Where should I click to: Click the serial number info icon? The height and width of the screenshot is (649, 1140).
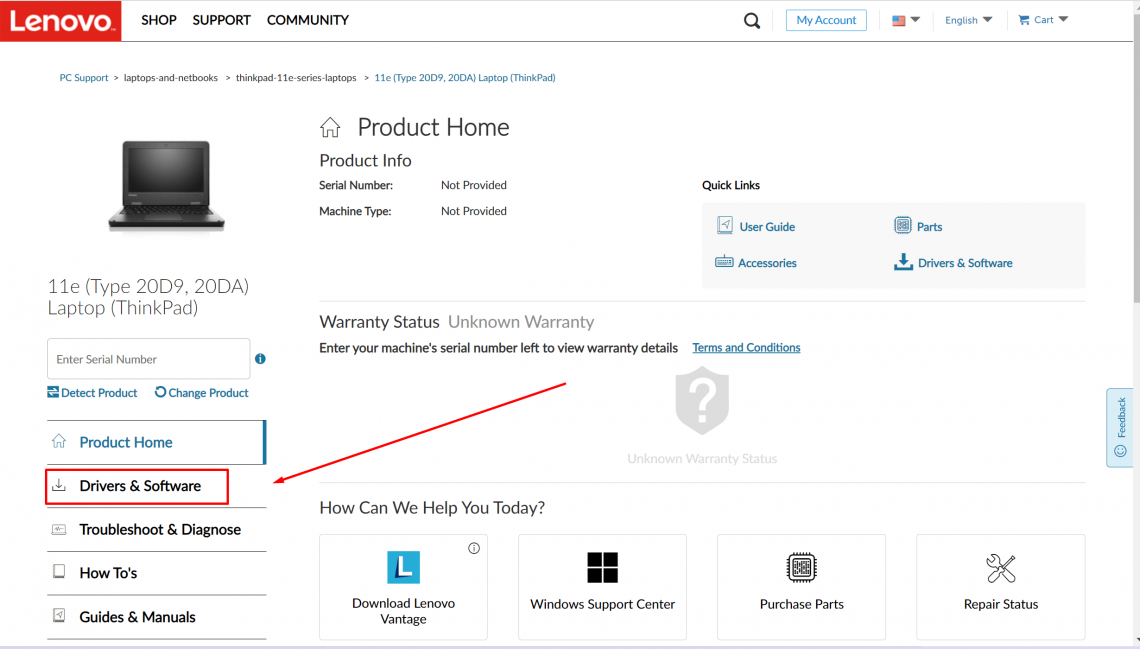(x=260, y=359)
